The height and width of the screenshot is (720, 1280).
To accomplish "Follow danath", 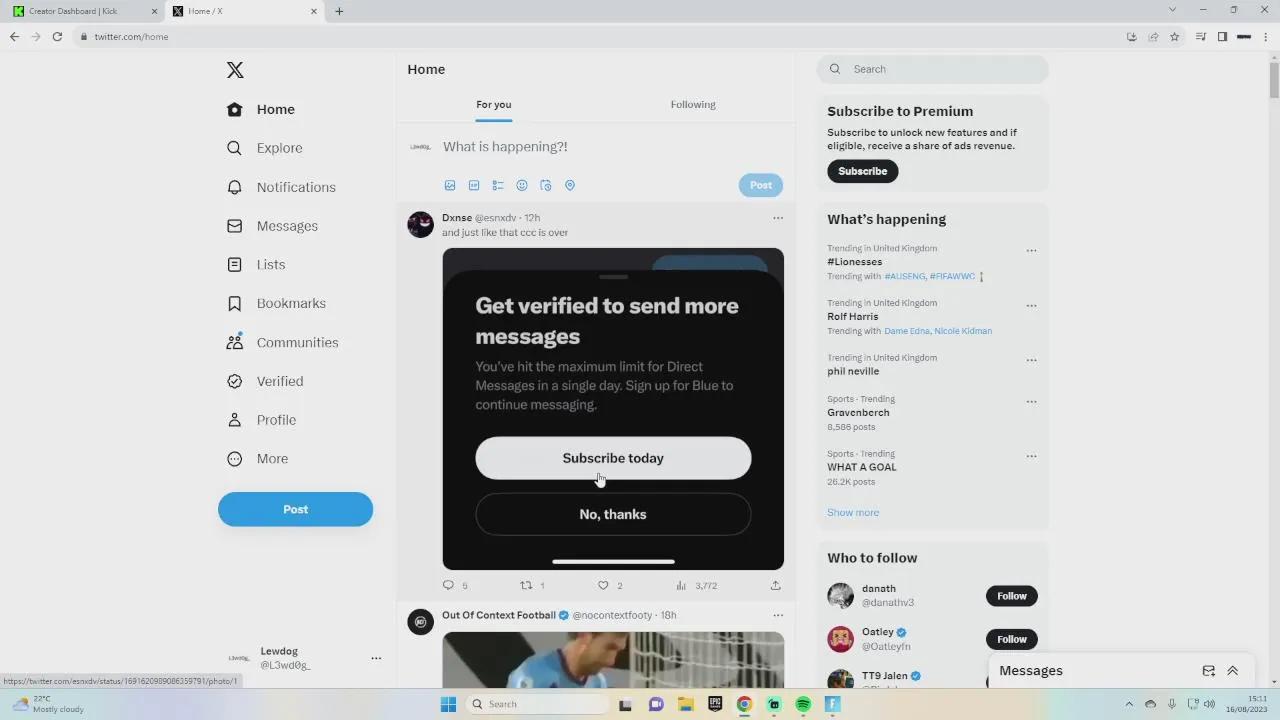I will coord(1011,596).
